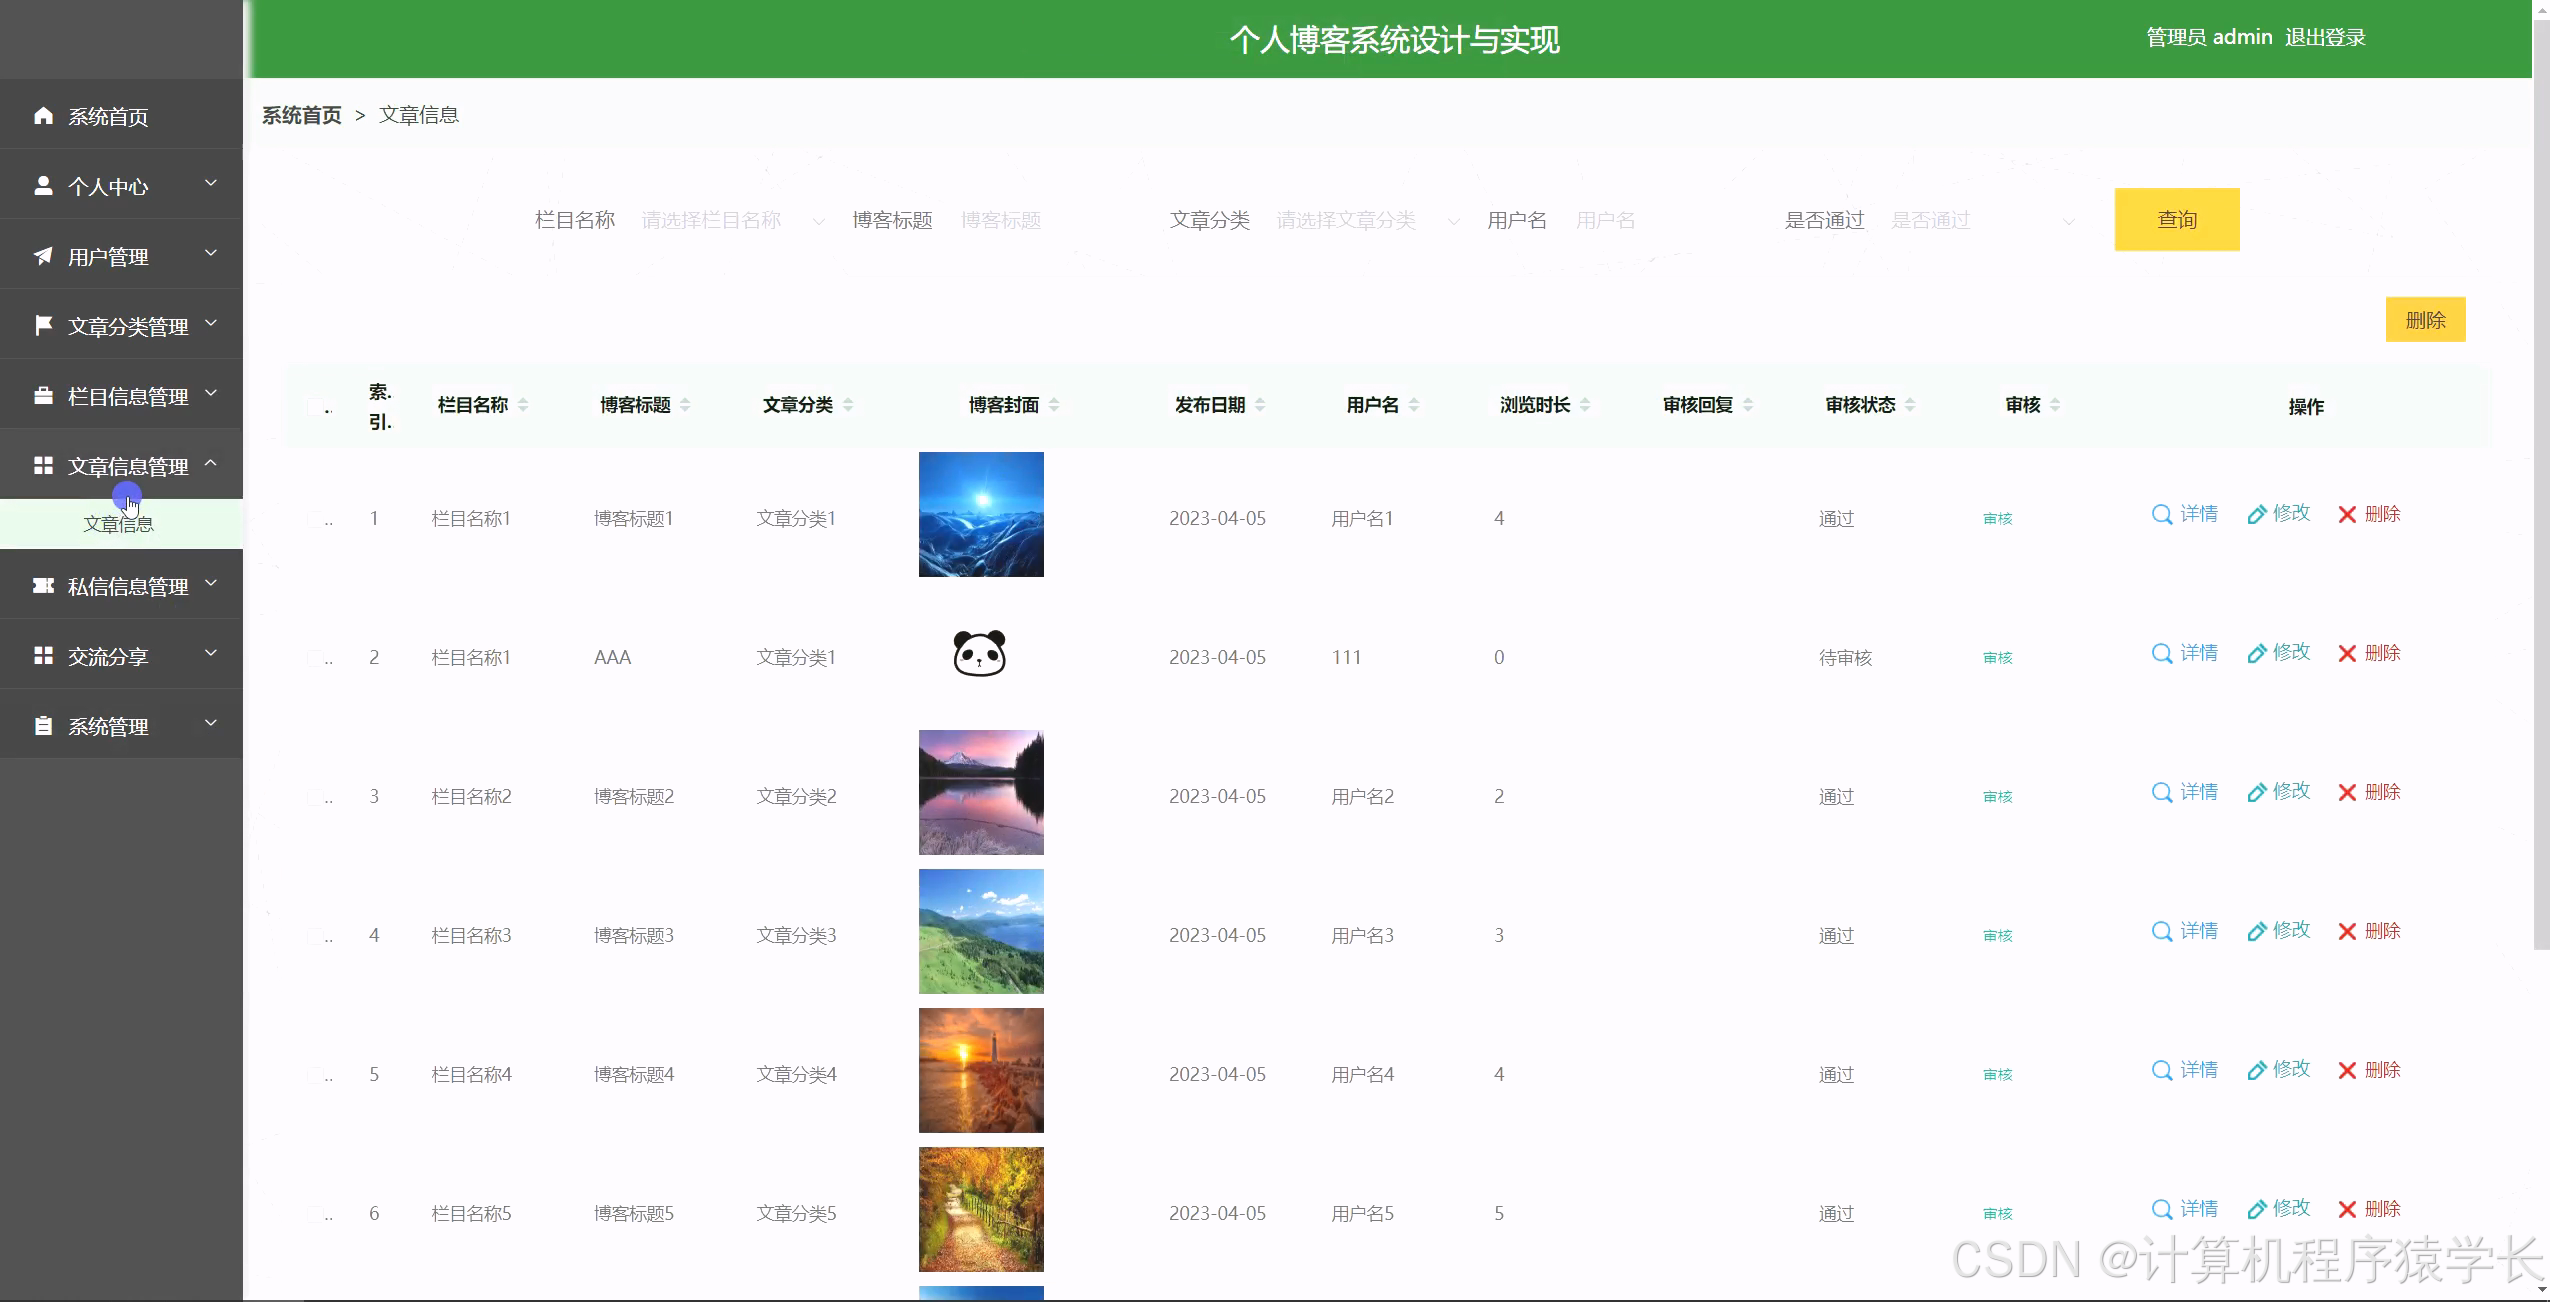Click the panda cover thumbnail on row 2
This screenshot has width=2550, height=1302.
(x=980, y=652)
